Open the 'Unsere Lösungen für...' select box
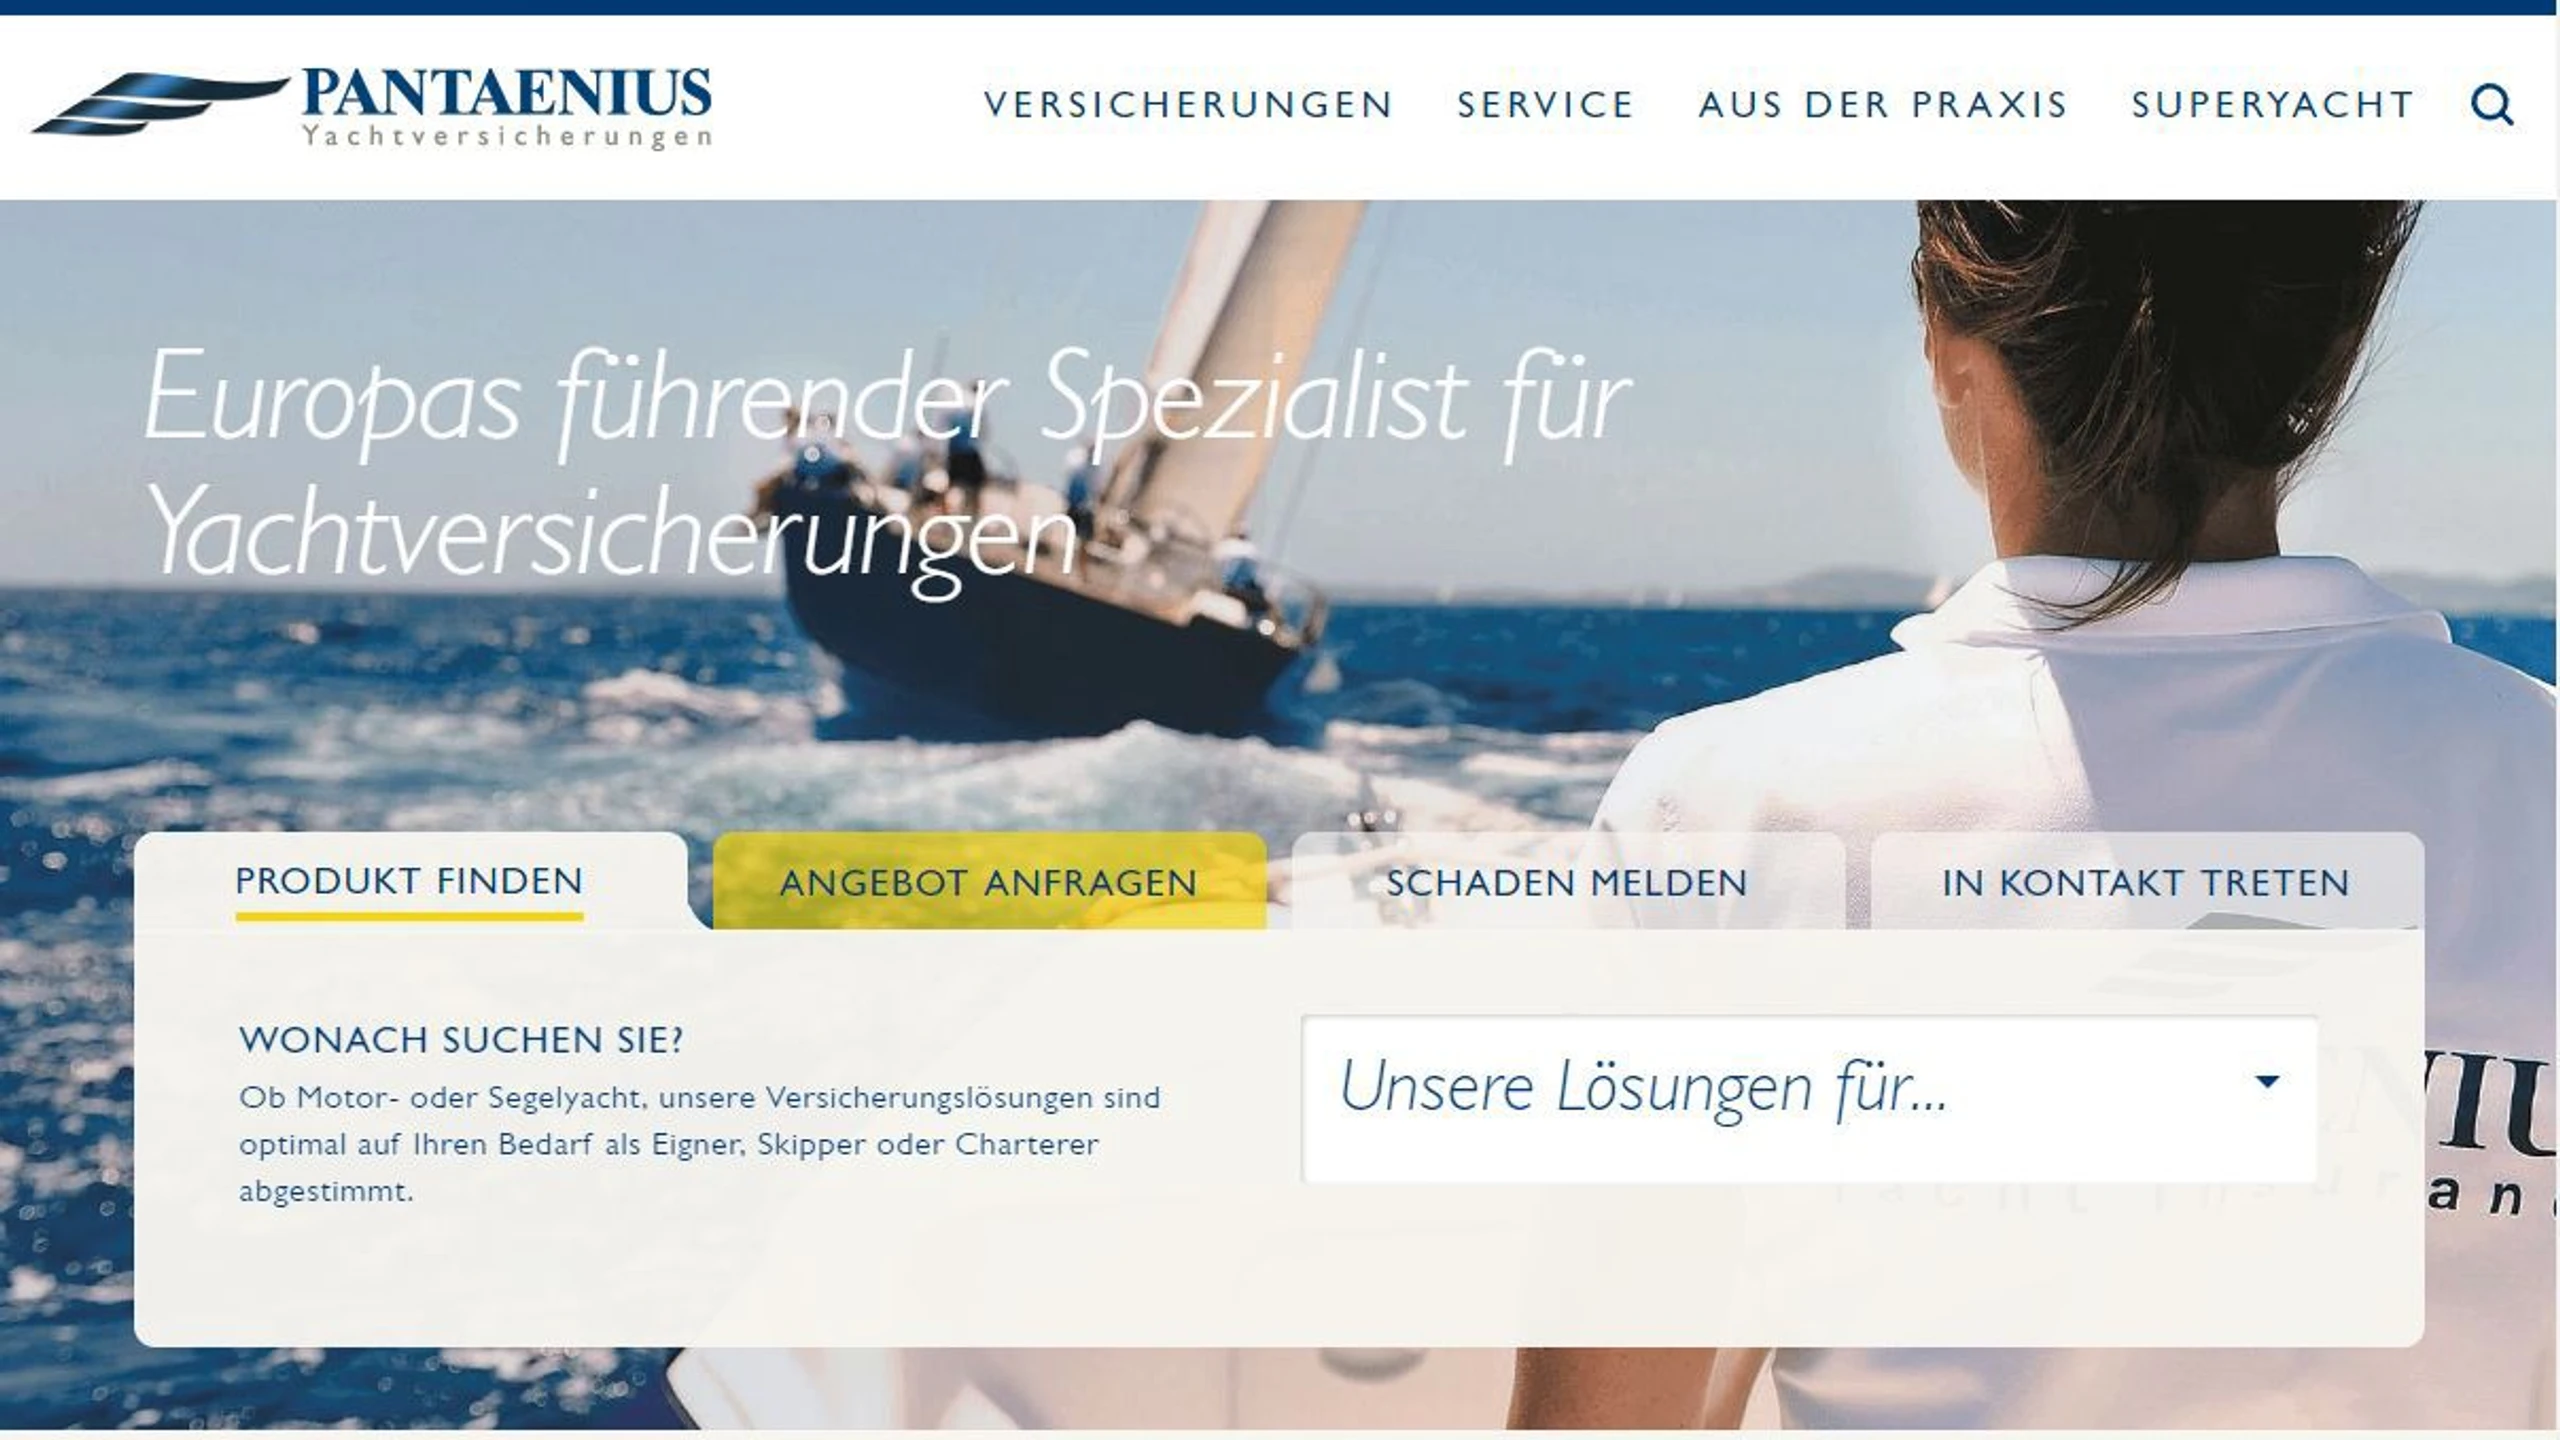Image resolution: width=2560 pixels, height=1440 pixels. coord(1810,1099)
